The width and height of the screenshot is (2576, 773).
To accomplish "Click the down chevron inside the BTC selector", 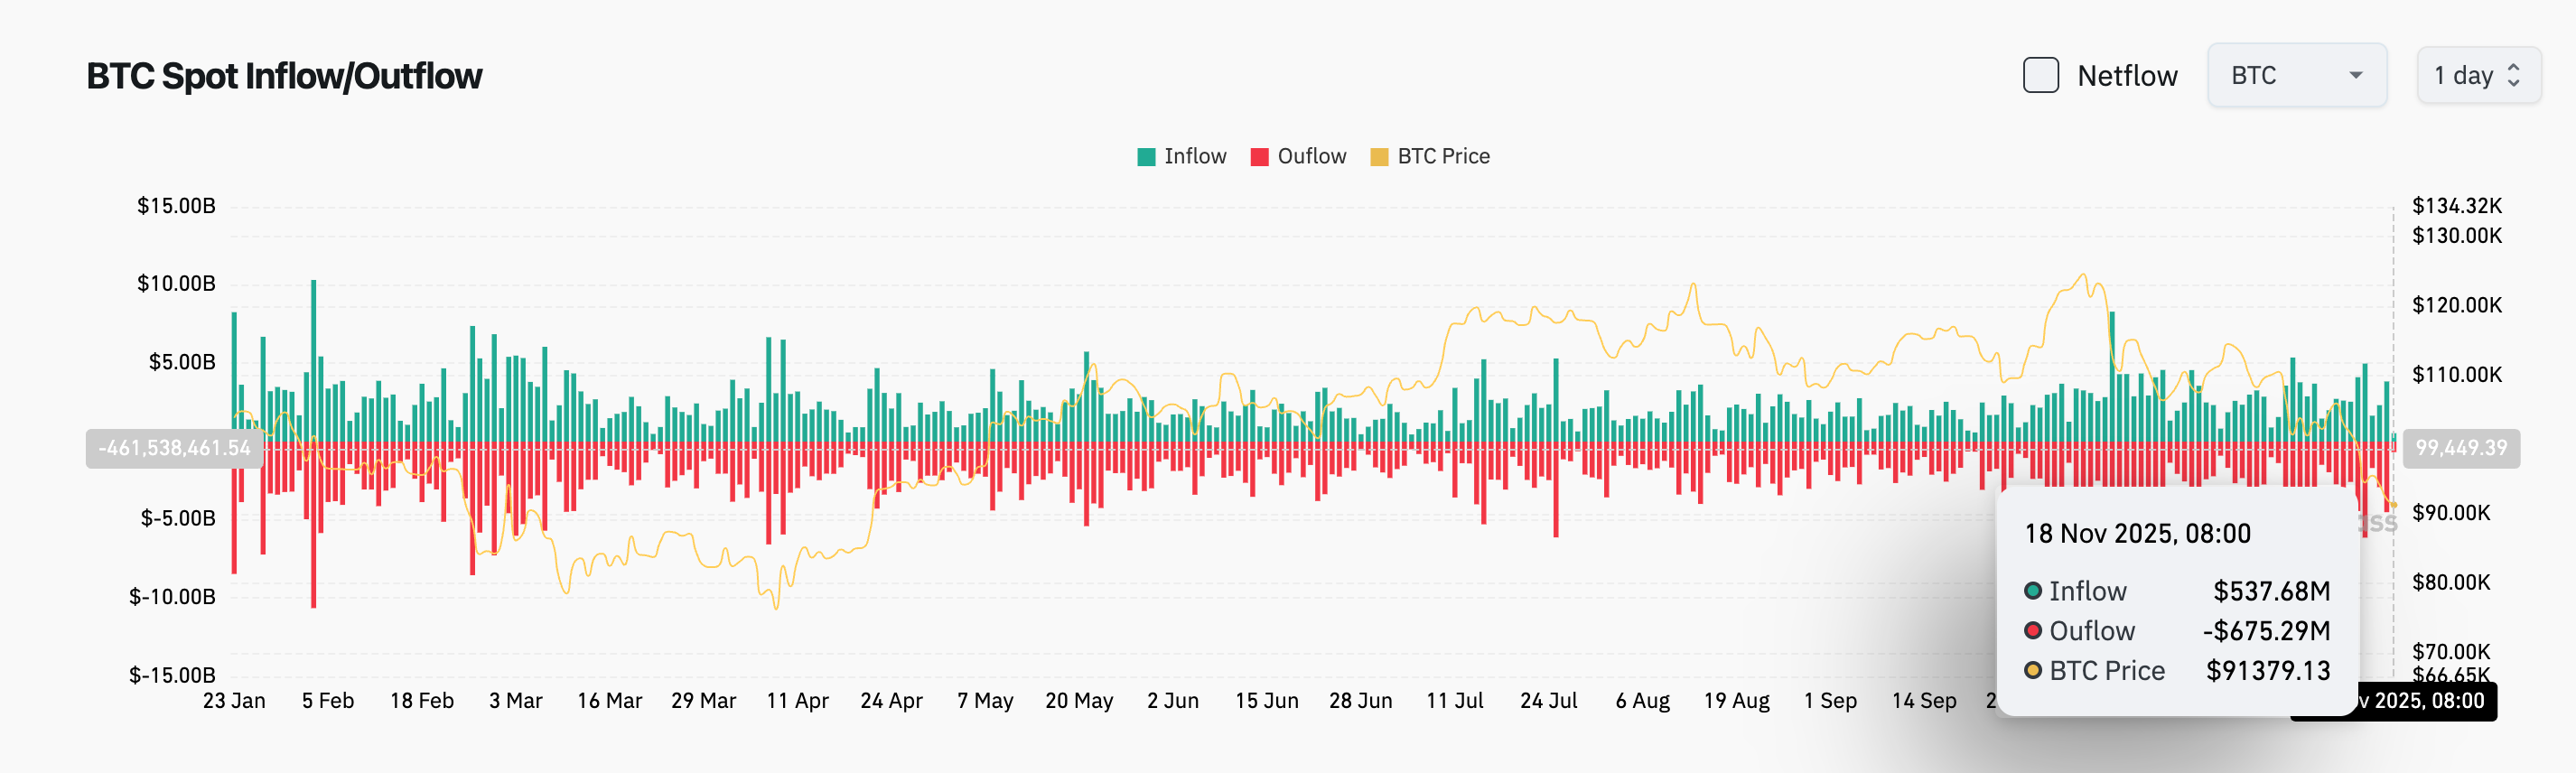I will [x=2358, y=75].
